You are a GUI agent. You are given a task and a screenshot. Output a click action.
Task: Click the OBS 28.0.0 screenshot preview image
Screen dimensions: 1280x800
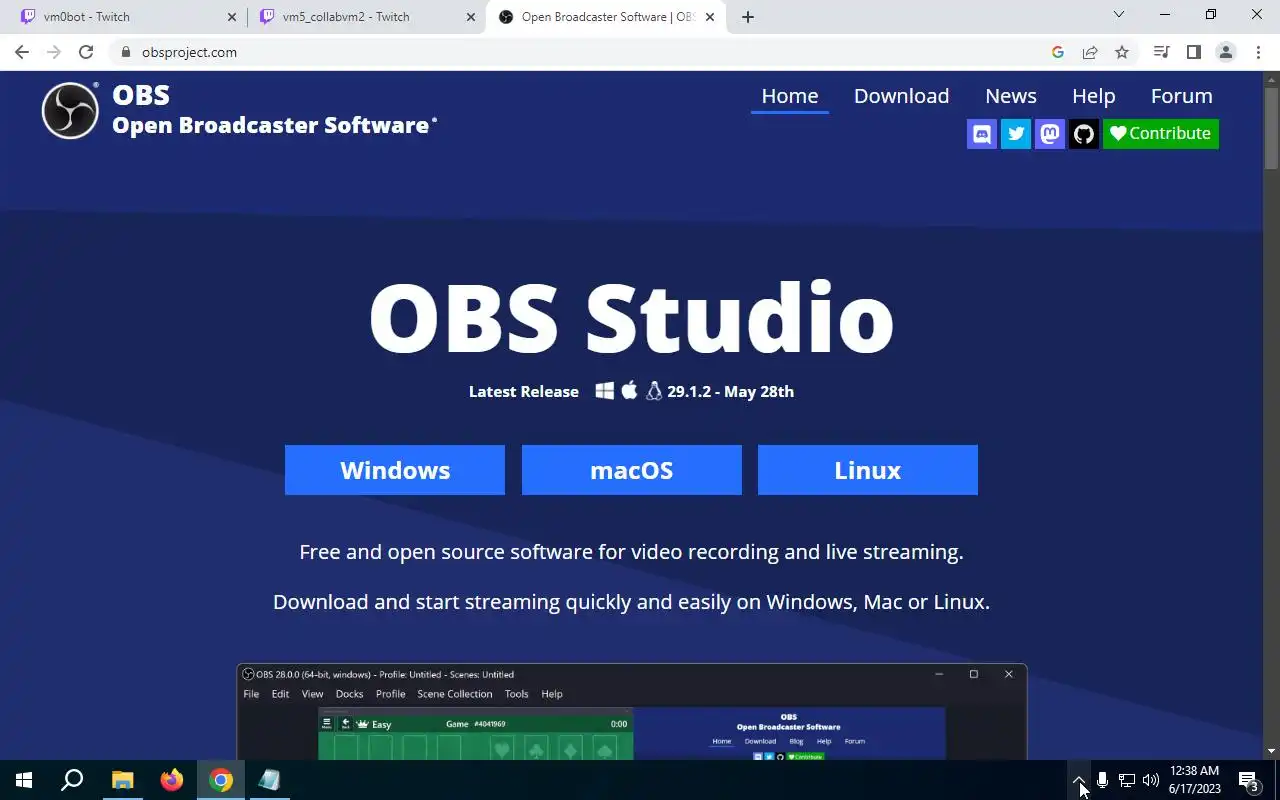(x=632, y=711)
